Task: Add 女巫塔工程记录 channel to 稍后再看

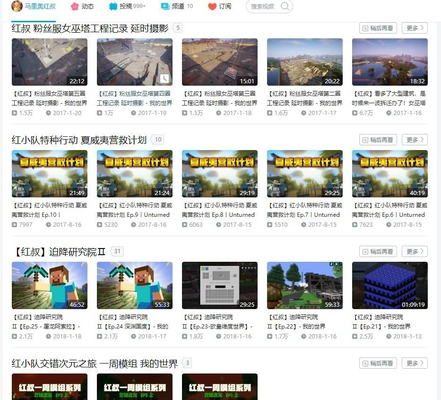Action: click(x=378, y=28)
